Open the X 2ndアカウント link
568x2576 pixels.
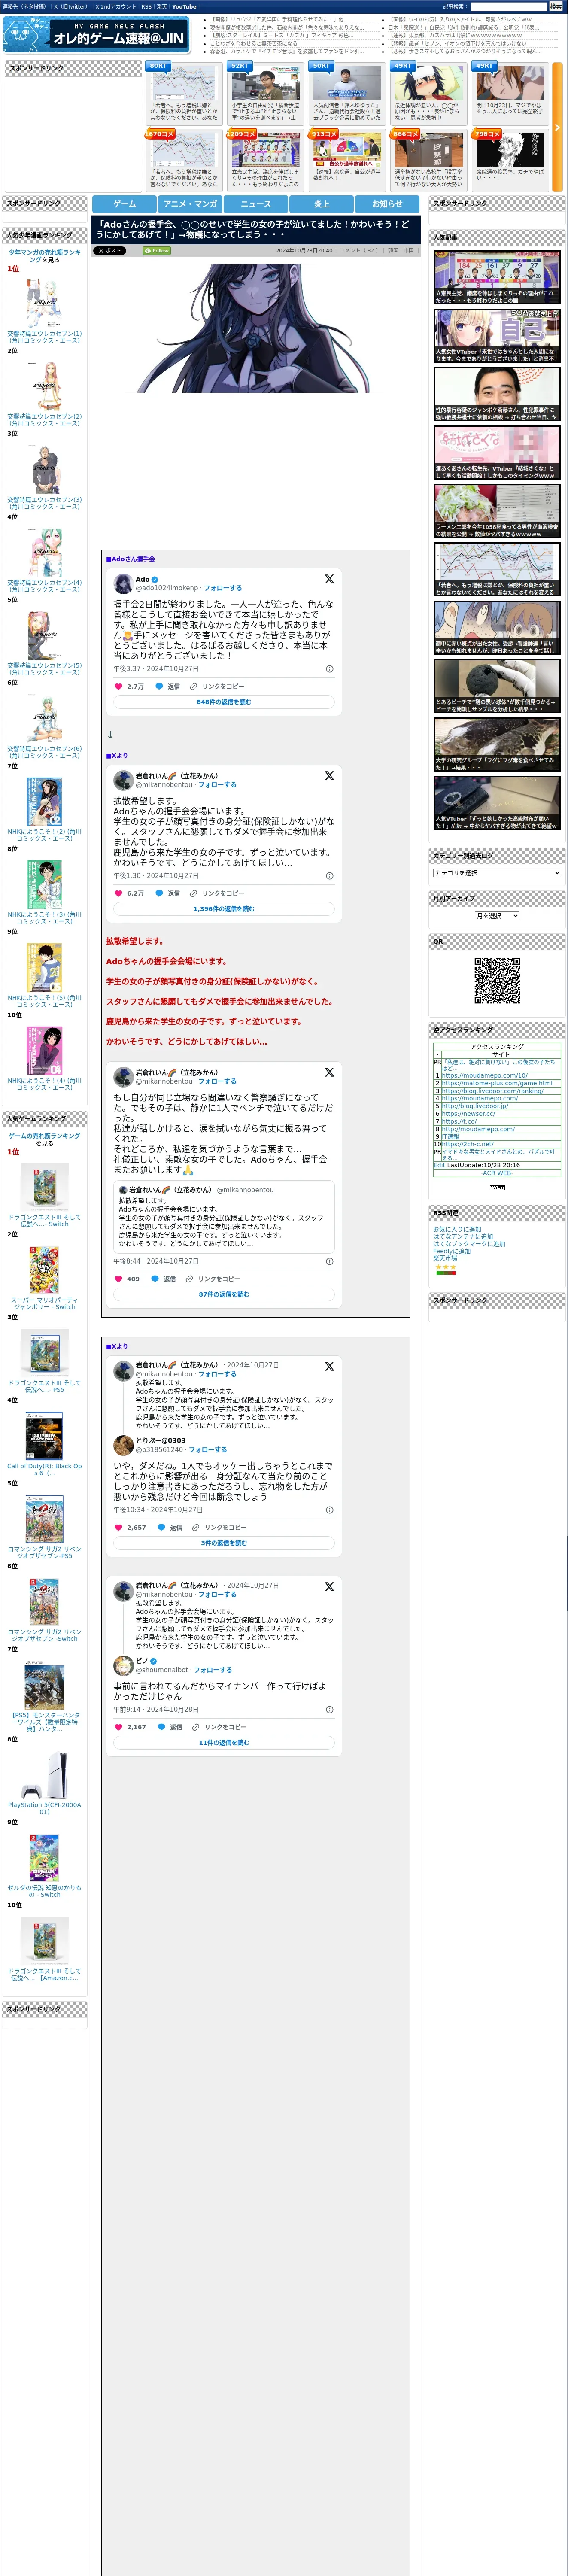click(x=116, y=6)
